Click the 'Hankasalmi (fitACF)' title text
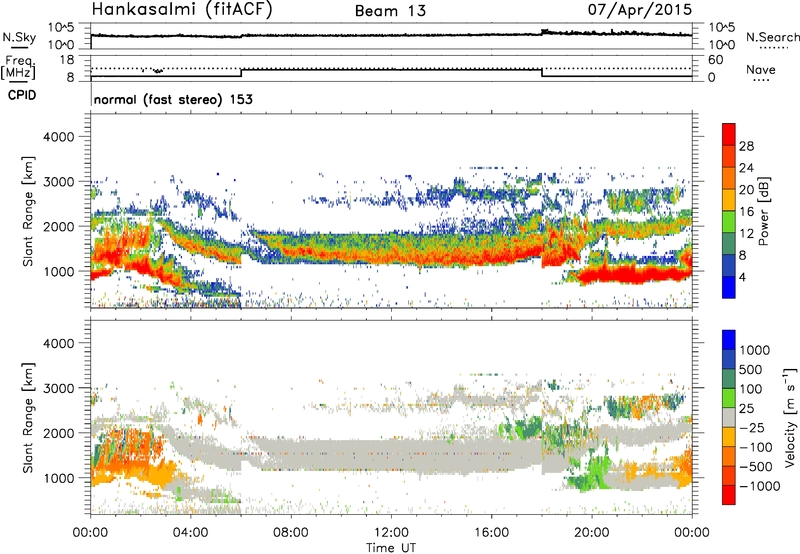 [182, 10]
